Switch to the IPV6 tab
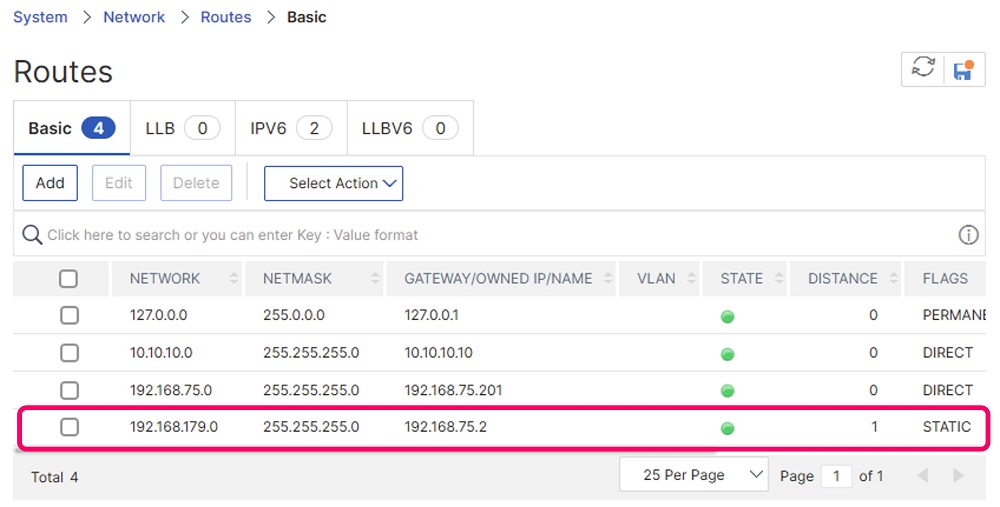 click(291, 128)
